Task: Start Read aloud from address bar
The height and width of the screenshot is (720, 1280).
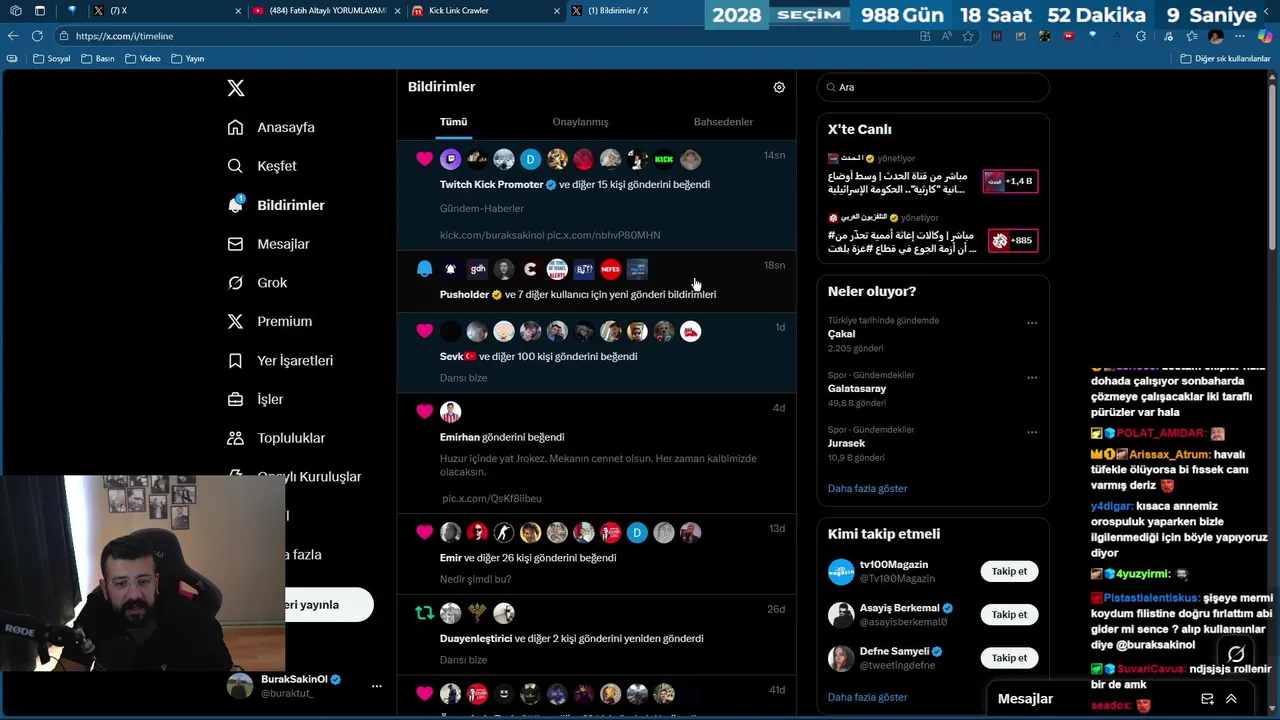Action: point(946,36)
